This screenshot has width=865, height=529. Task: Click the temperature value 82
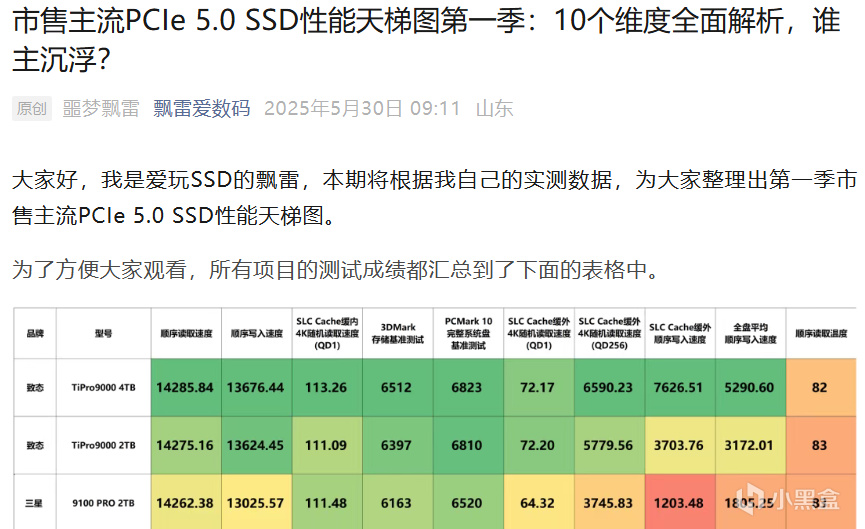point(820,387)
